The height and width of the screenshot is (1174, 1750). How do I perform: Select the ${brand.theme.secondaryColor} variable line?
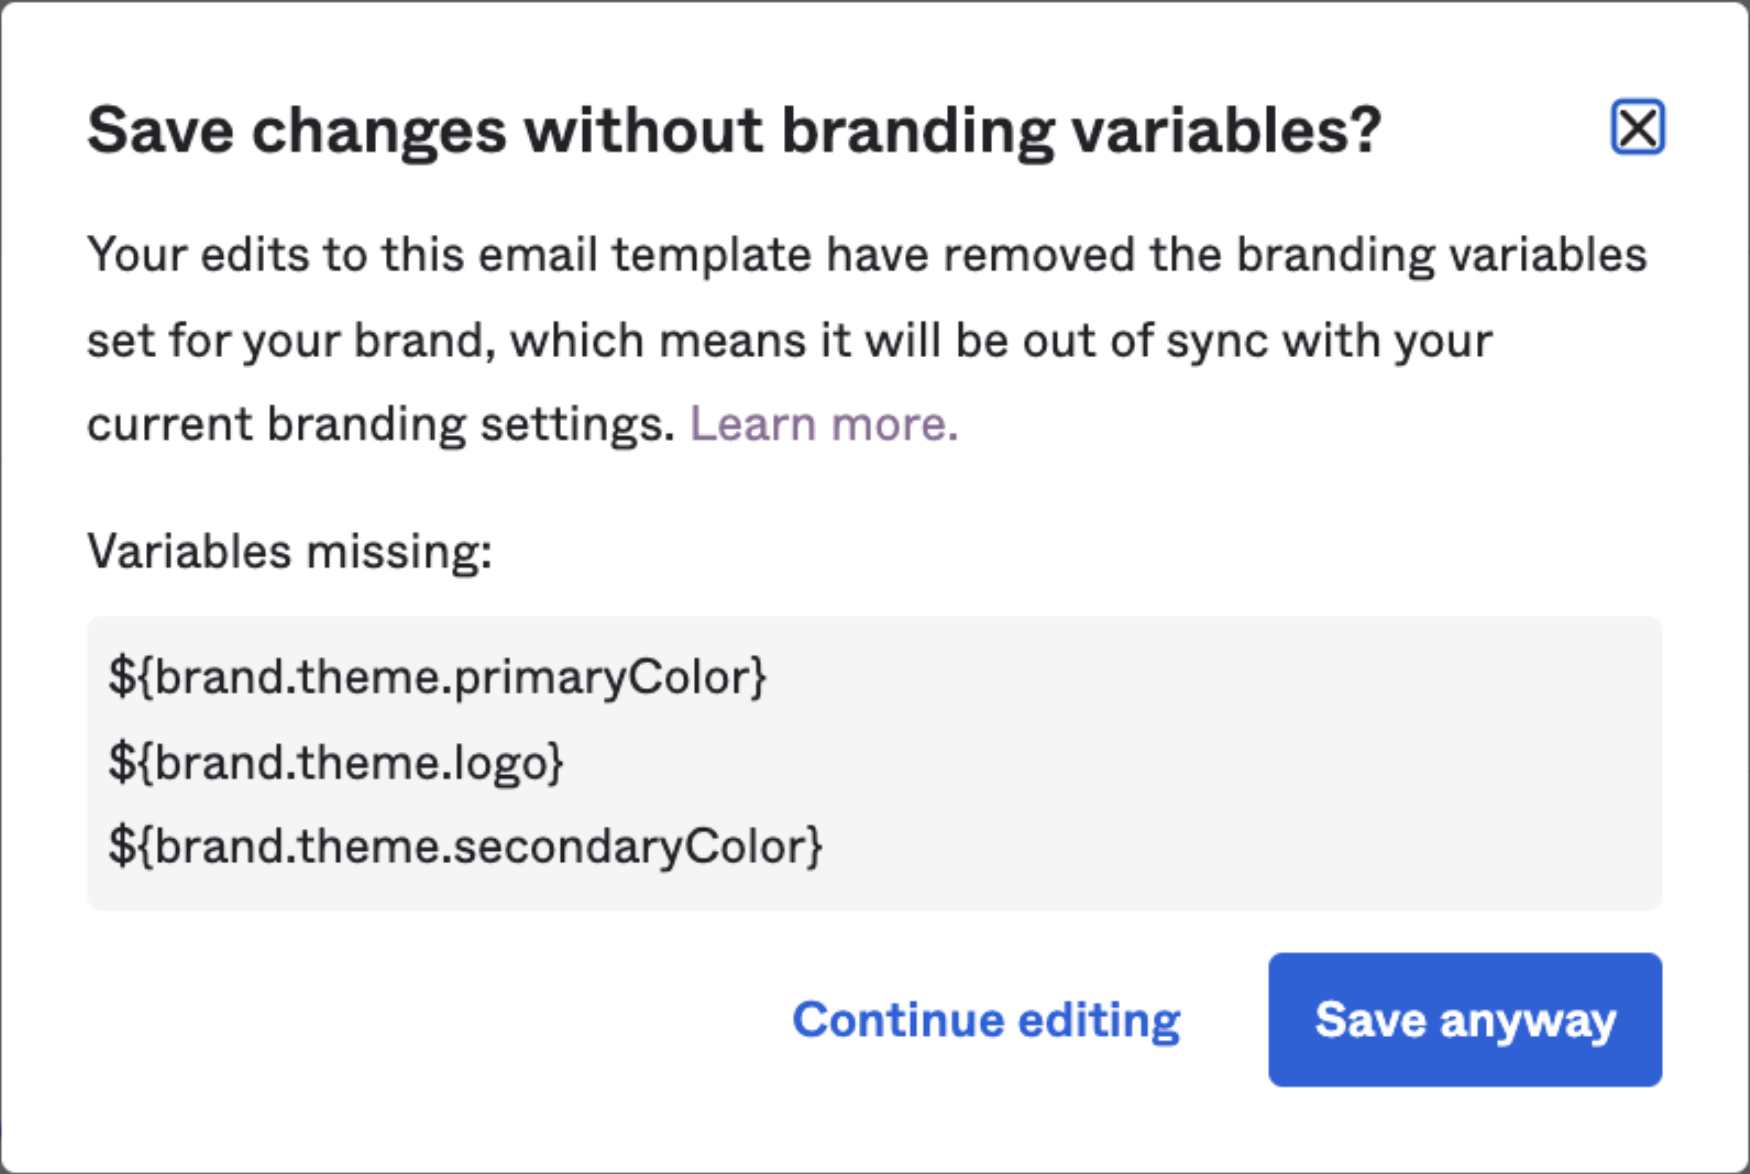(x=465, y=847)
